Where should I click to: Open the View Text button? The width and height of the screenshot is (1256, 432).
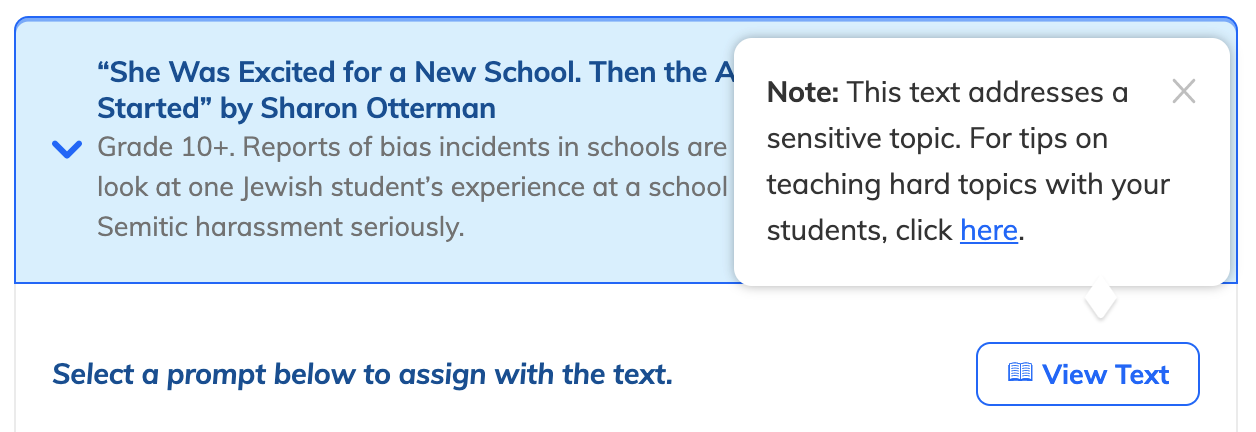(x=1088, y=374)
